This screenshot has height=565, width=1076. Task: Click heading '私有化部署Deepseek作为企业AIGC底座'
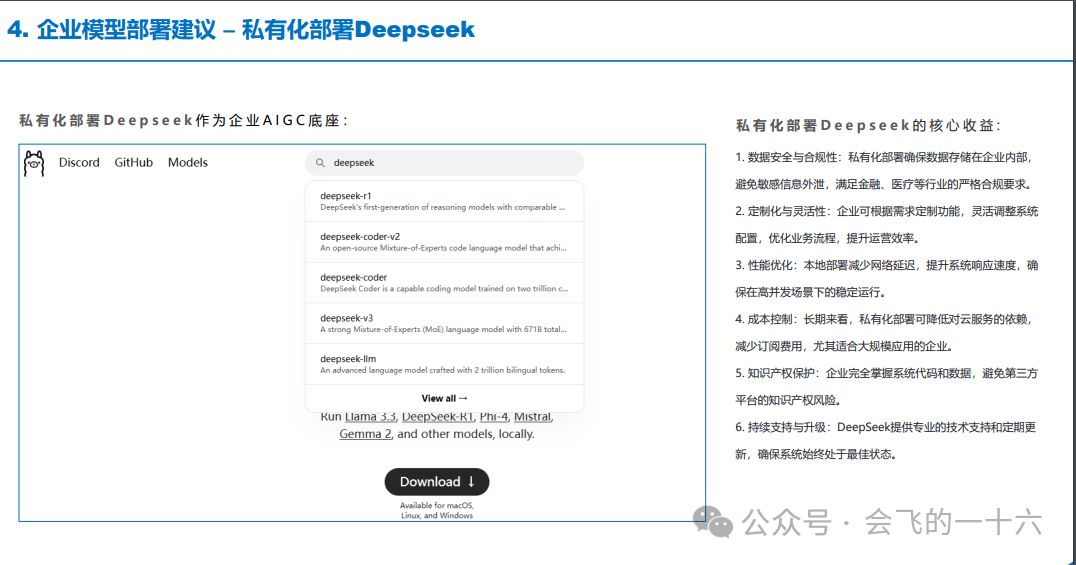click(x=184, y=121)
